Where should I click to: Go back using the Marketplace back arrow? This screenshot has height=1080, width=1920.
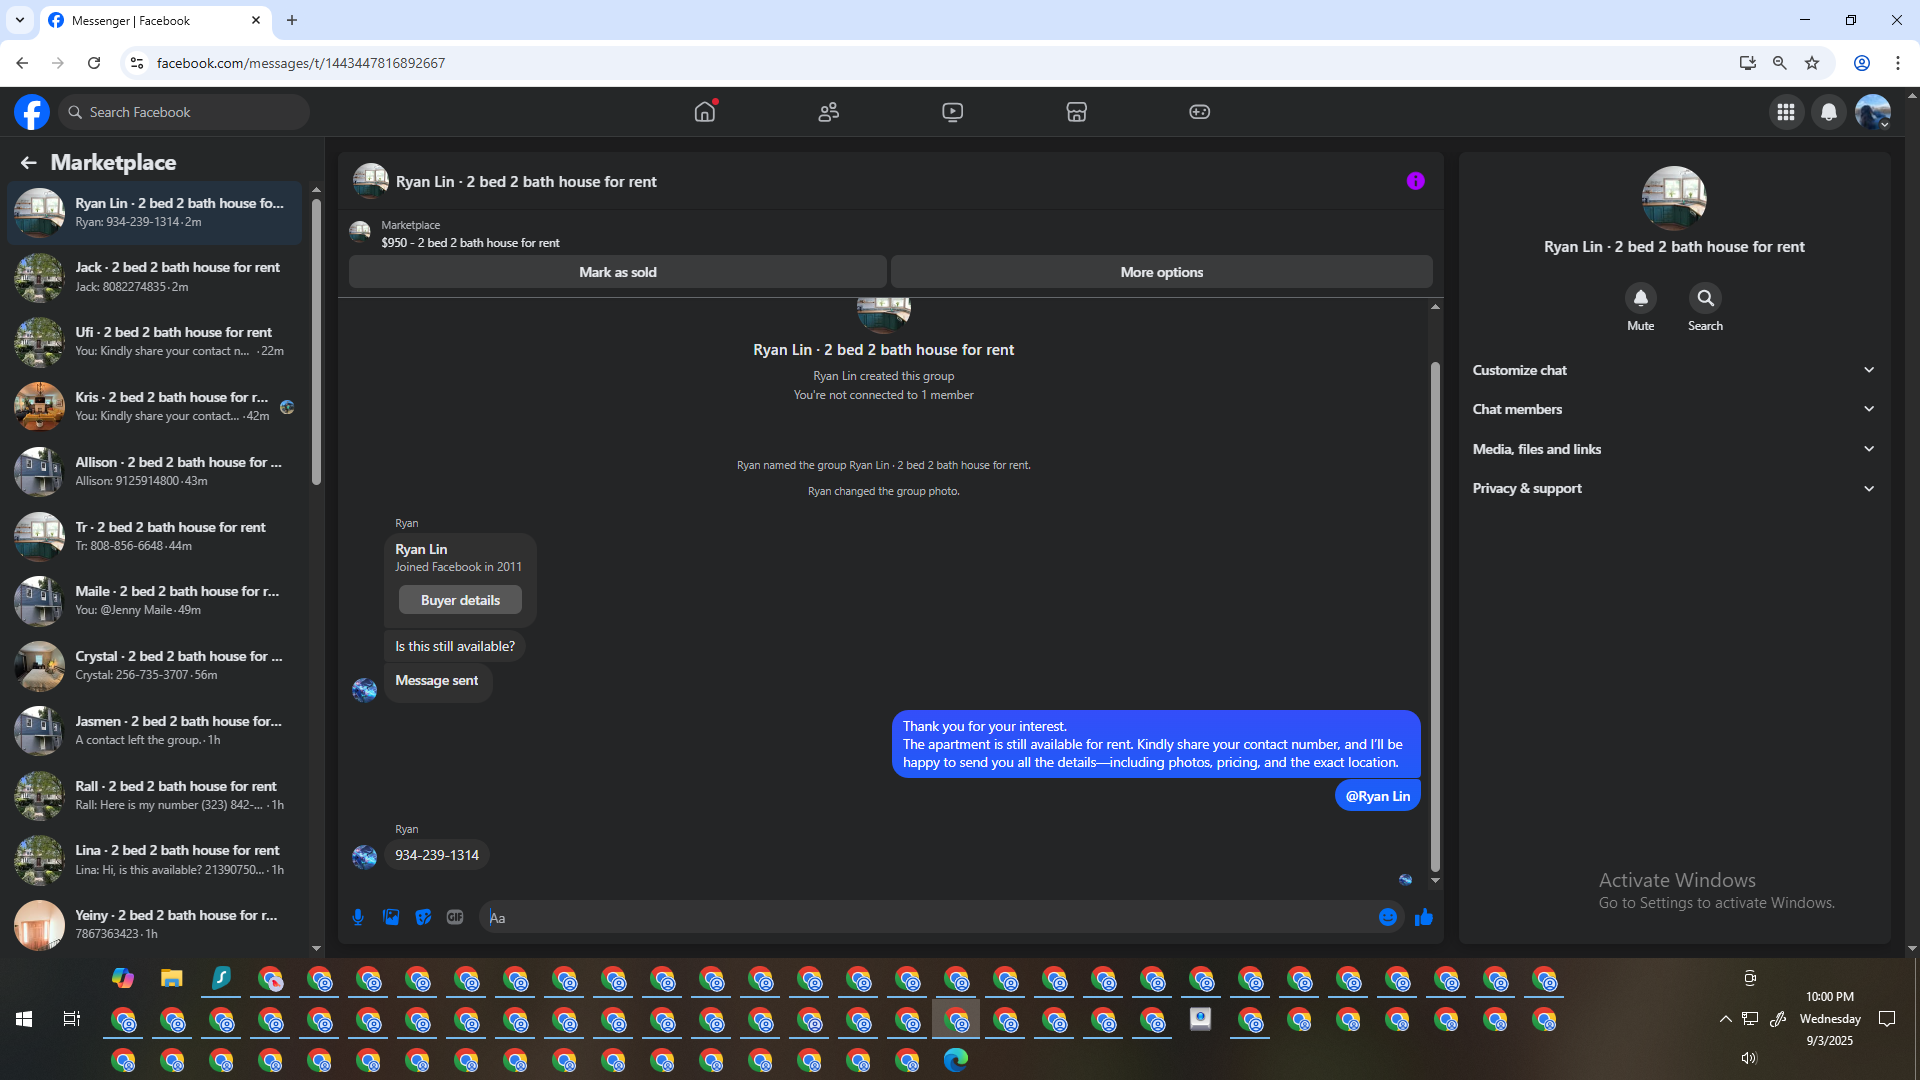point(28,162)
